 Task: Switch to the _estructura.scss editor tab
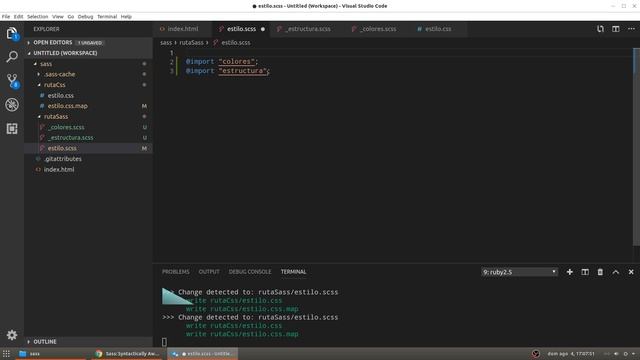point(307,29)
